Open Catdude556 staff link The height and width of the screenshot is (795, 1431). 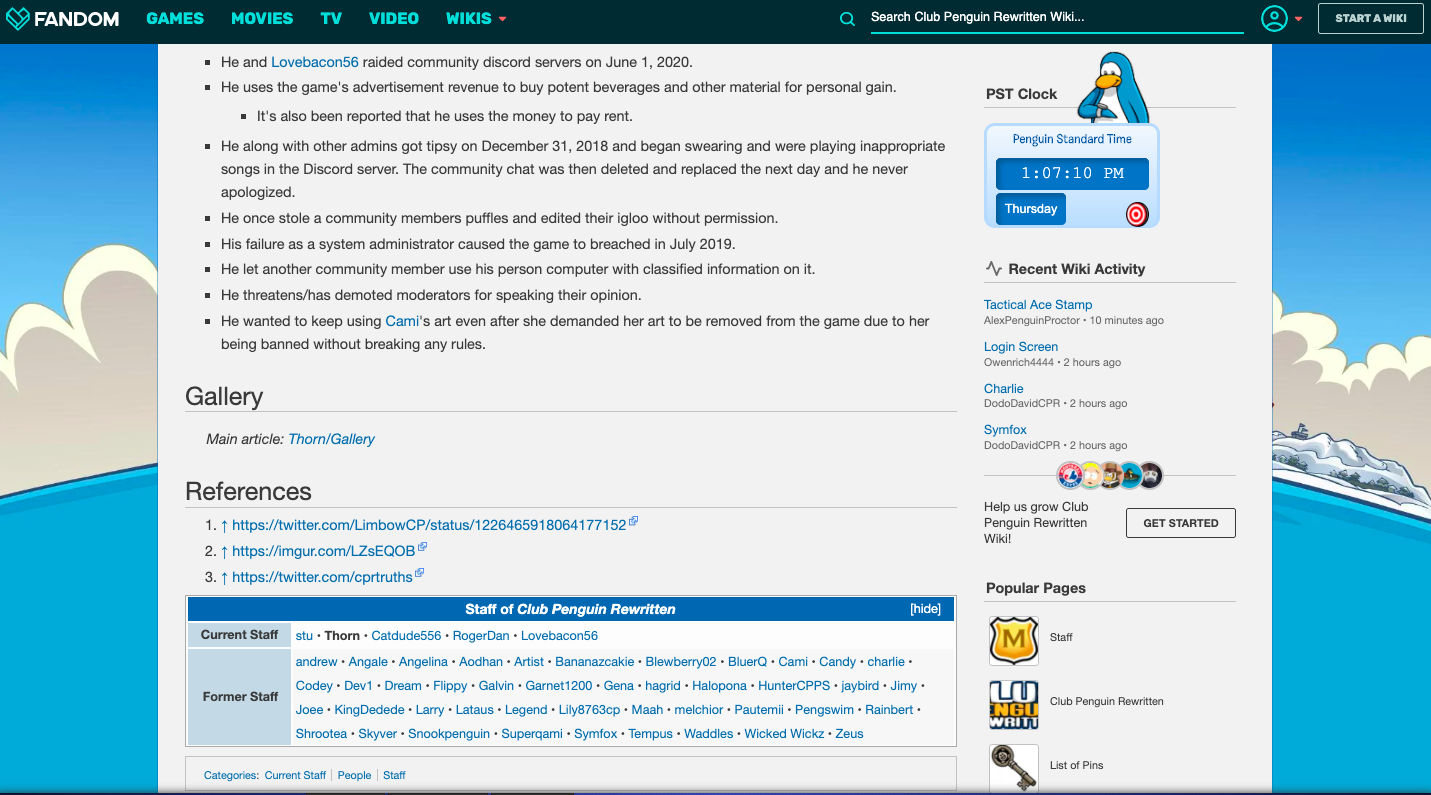[x=406, y=636]
